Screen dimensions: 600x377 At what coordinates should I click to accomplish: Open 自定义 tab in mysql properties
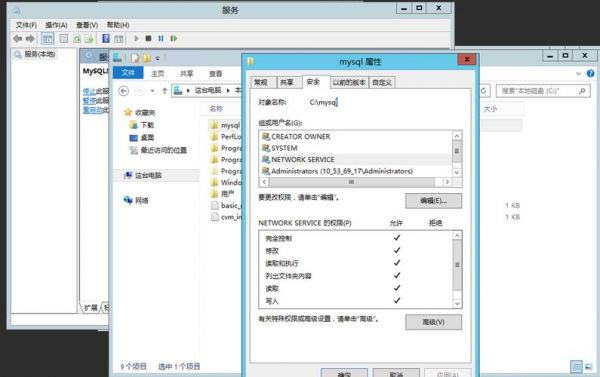[382, 82]
